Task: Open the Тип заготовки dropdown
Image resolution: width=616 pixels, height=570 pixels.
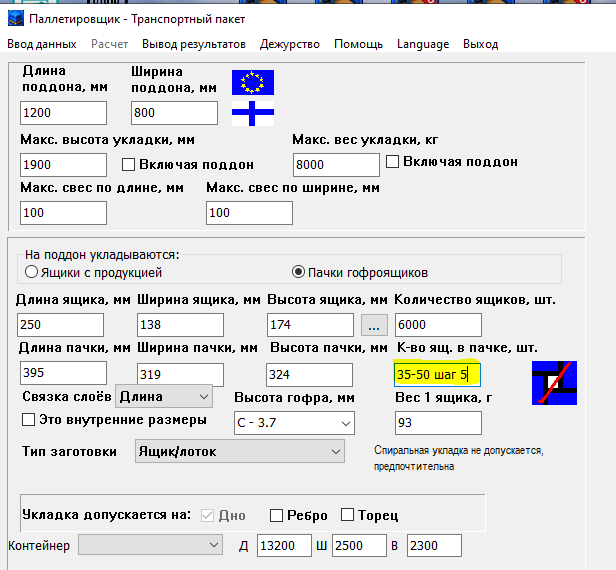Action: 240,451
